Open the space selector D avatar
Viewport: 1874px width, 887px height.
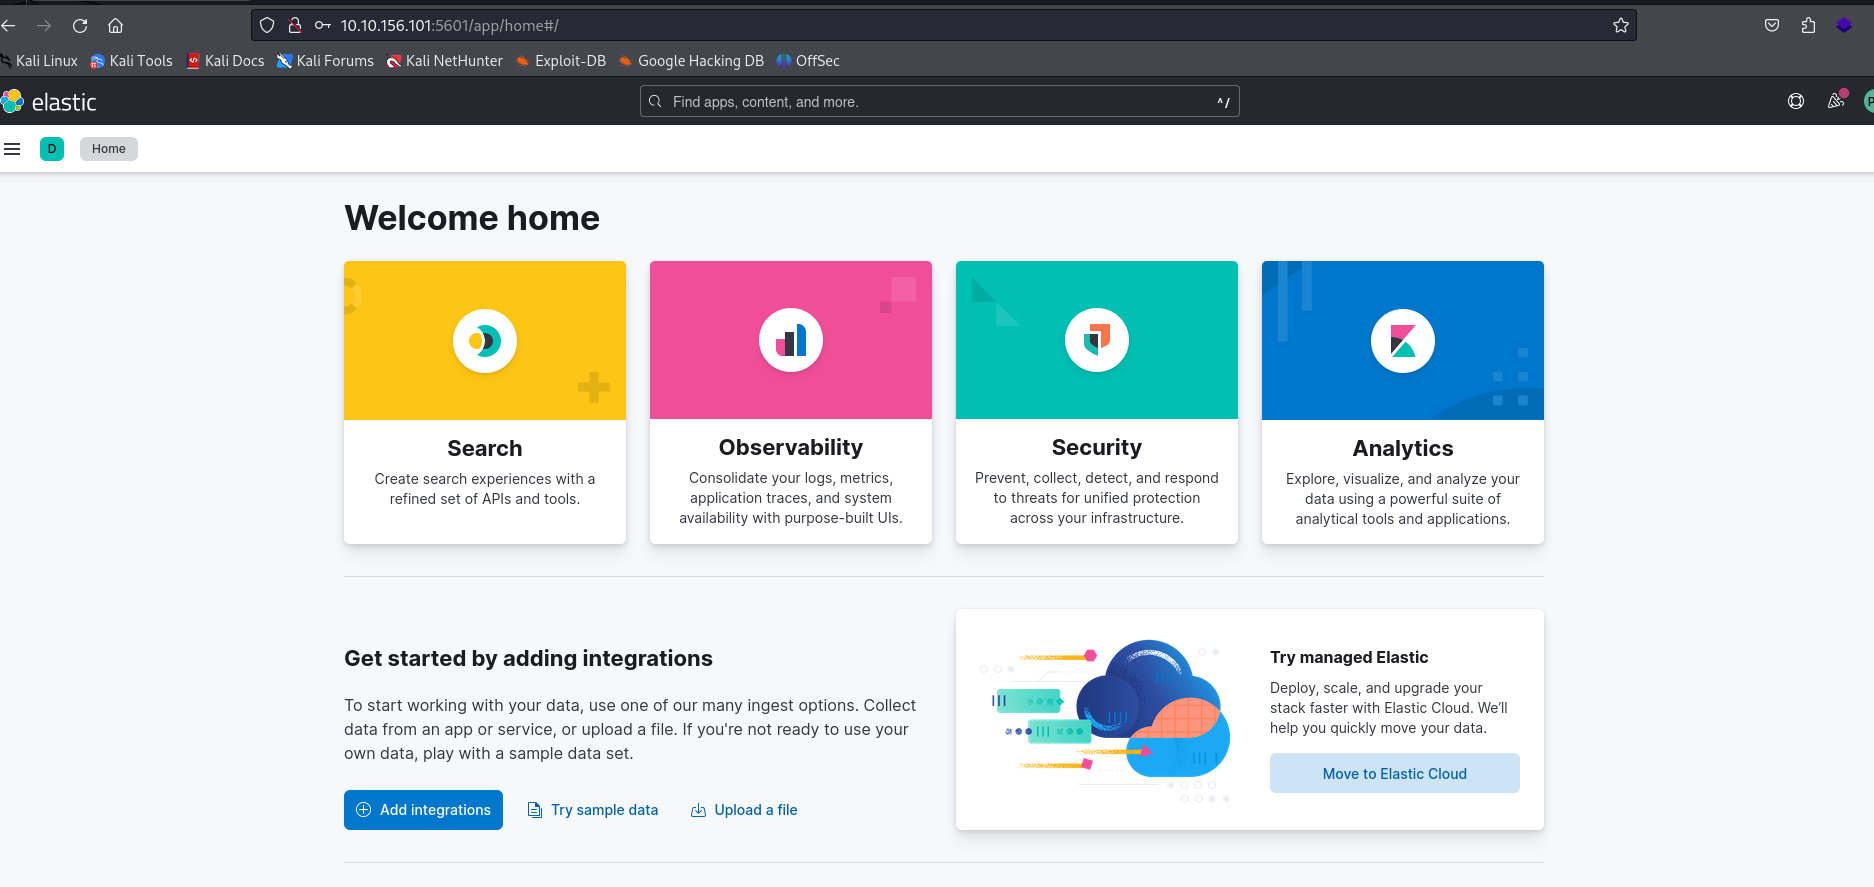(x=52, y=149)
